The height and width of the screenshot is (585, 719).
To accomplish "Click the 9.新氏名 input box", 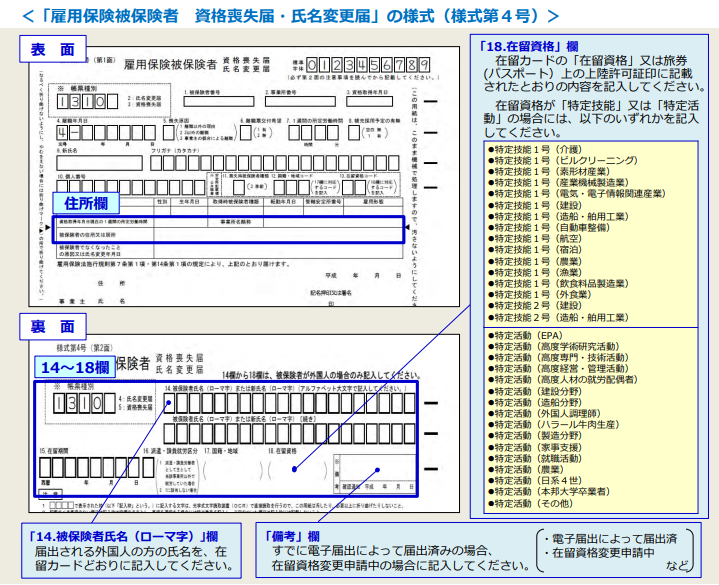I will pyautogui.click(x=100, y=163).
